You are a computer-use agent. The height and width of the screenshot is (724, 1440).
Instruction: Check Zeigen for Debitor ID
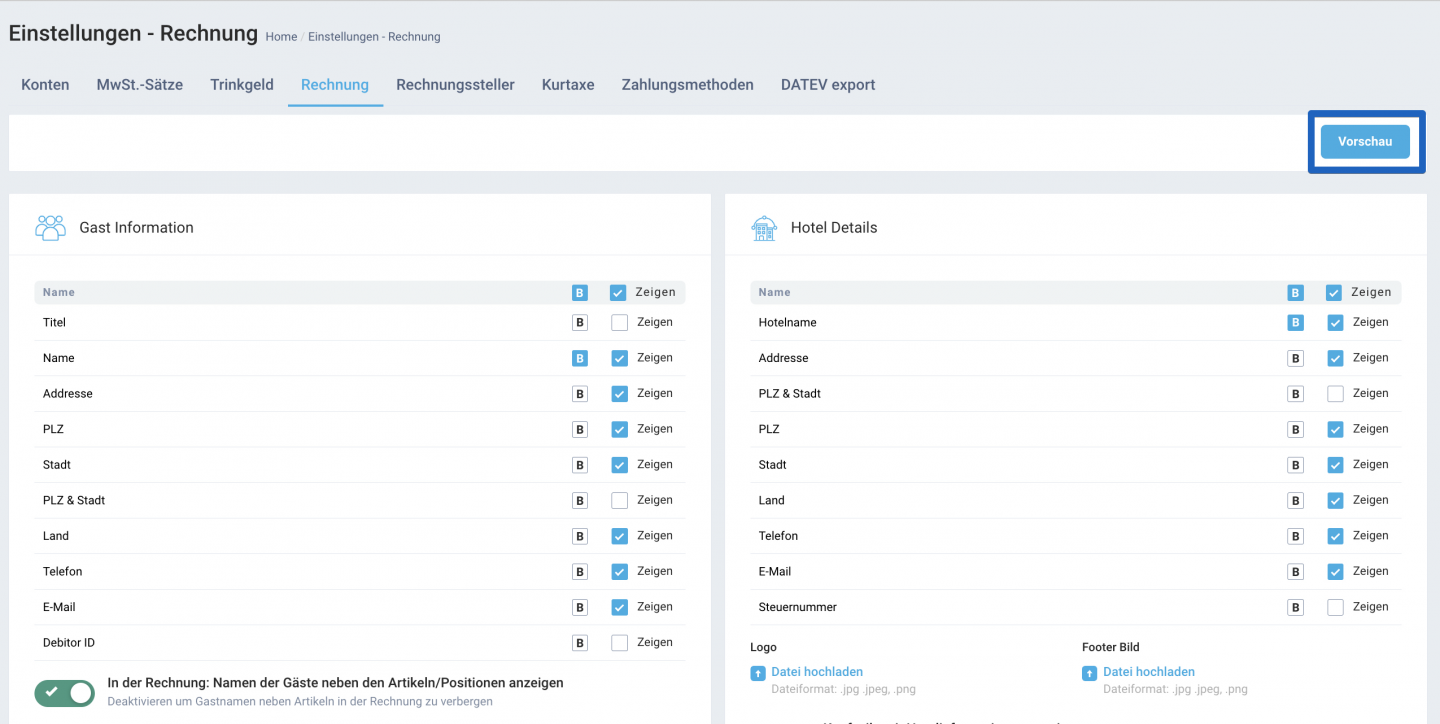pyautogui.click(x=620, y=643)
